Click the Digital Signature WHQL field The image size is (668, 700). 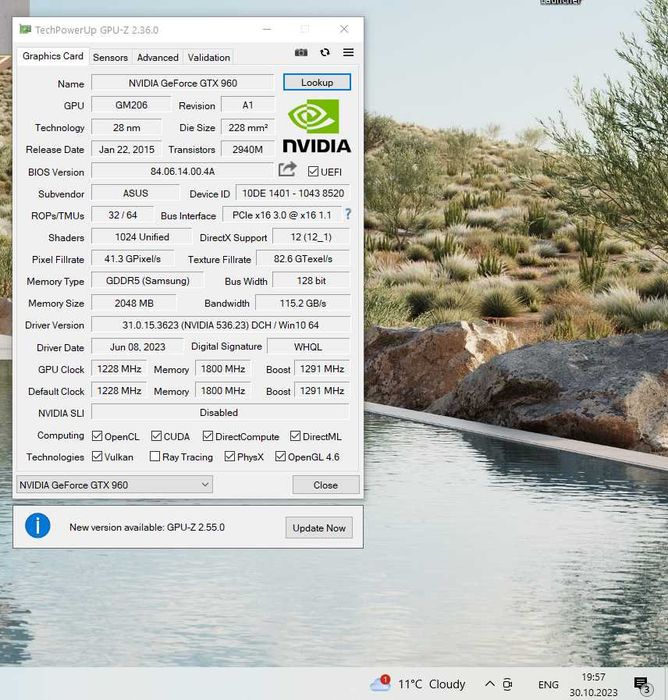(309, 346)
